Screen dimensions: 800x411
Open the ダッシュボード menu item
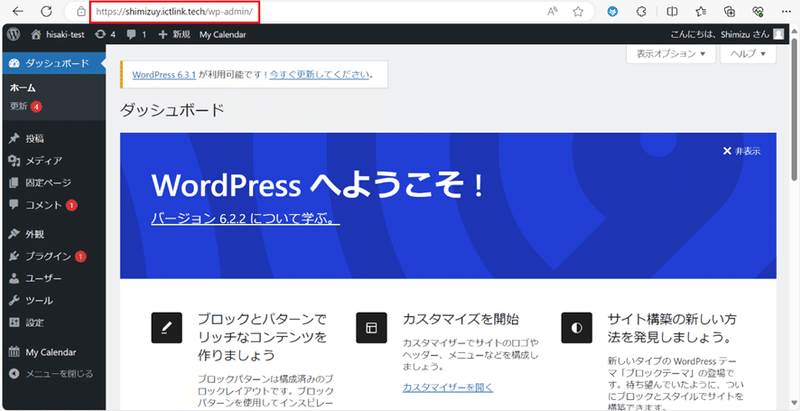coord(54,63)
